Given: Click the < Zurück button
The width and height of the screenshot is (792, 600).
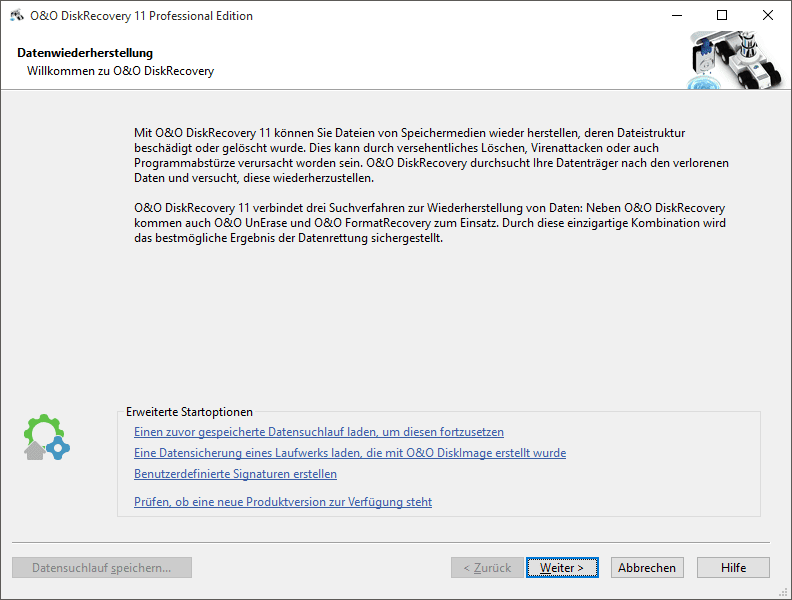Looking at the screenshot, I should 487,568.
